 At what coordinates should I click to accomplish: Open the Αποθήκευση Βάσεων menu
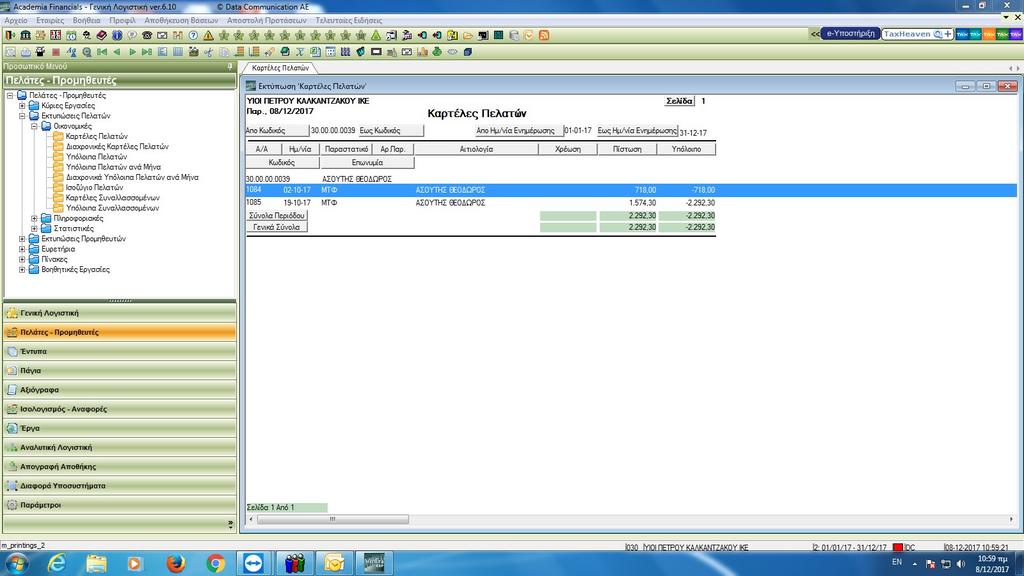[181, 20]
